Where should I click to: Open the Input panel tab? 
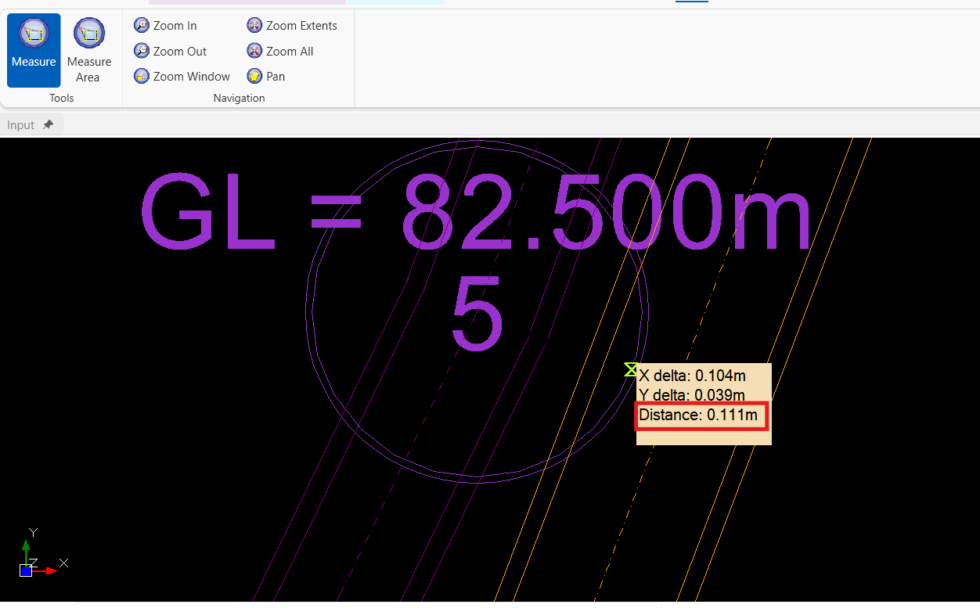click(x=20, y=125)
